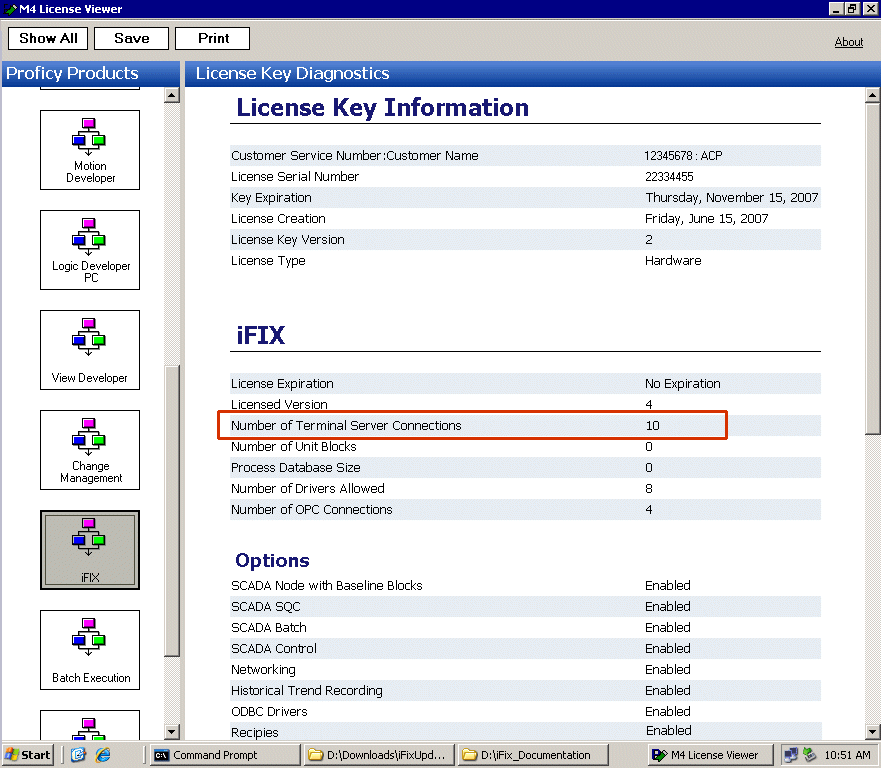Click the No Expiration value
The height and width of the screenshot is (768, 881).
click(683, 384)
